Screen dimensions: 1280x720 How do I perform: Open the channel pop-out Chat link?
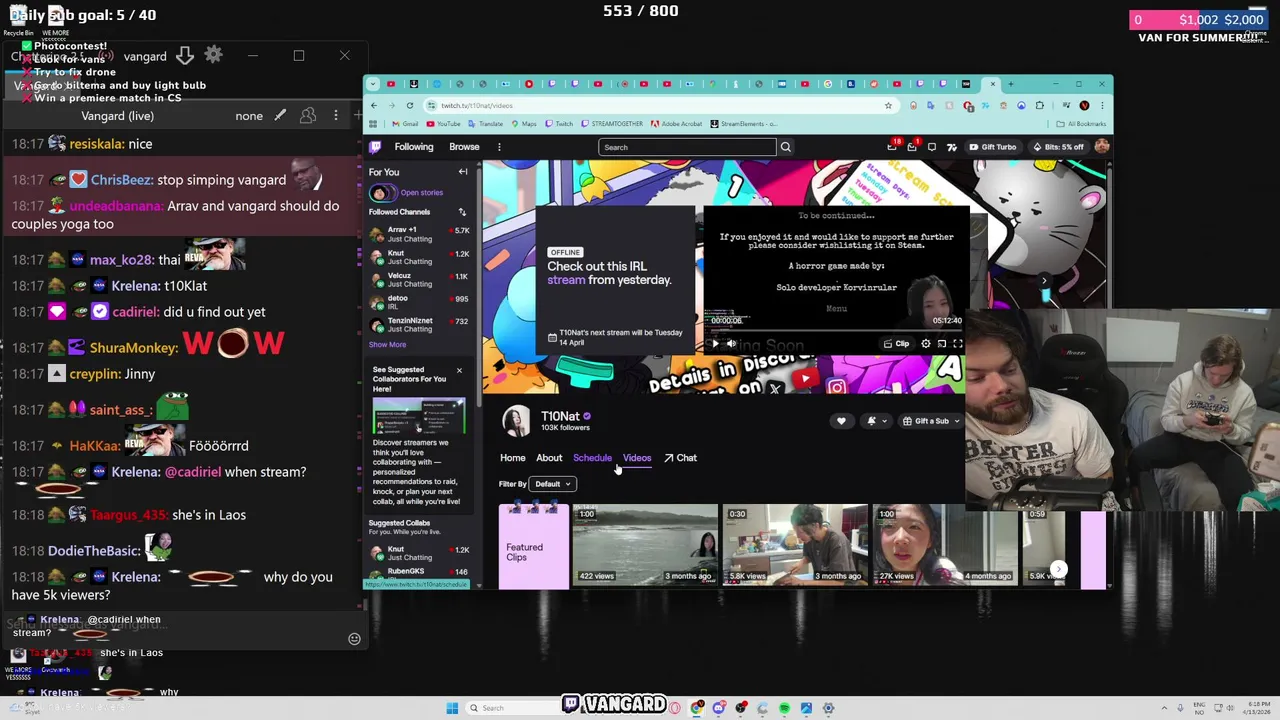pyautogui.click(x=681, y=458)
